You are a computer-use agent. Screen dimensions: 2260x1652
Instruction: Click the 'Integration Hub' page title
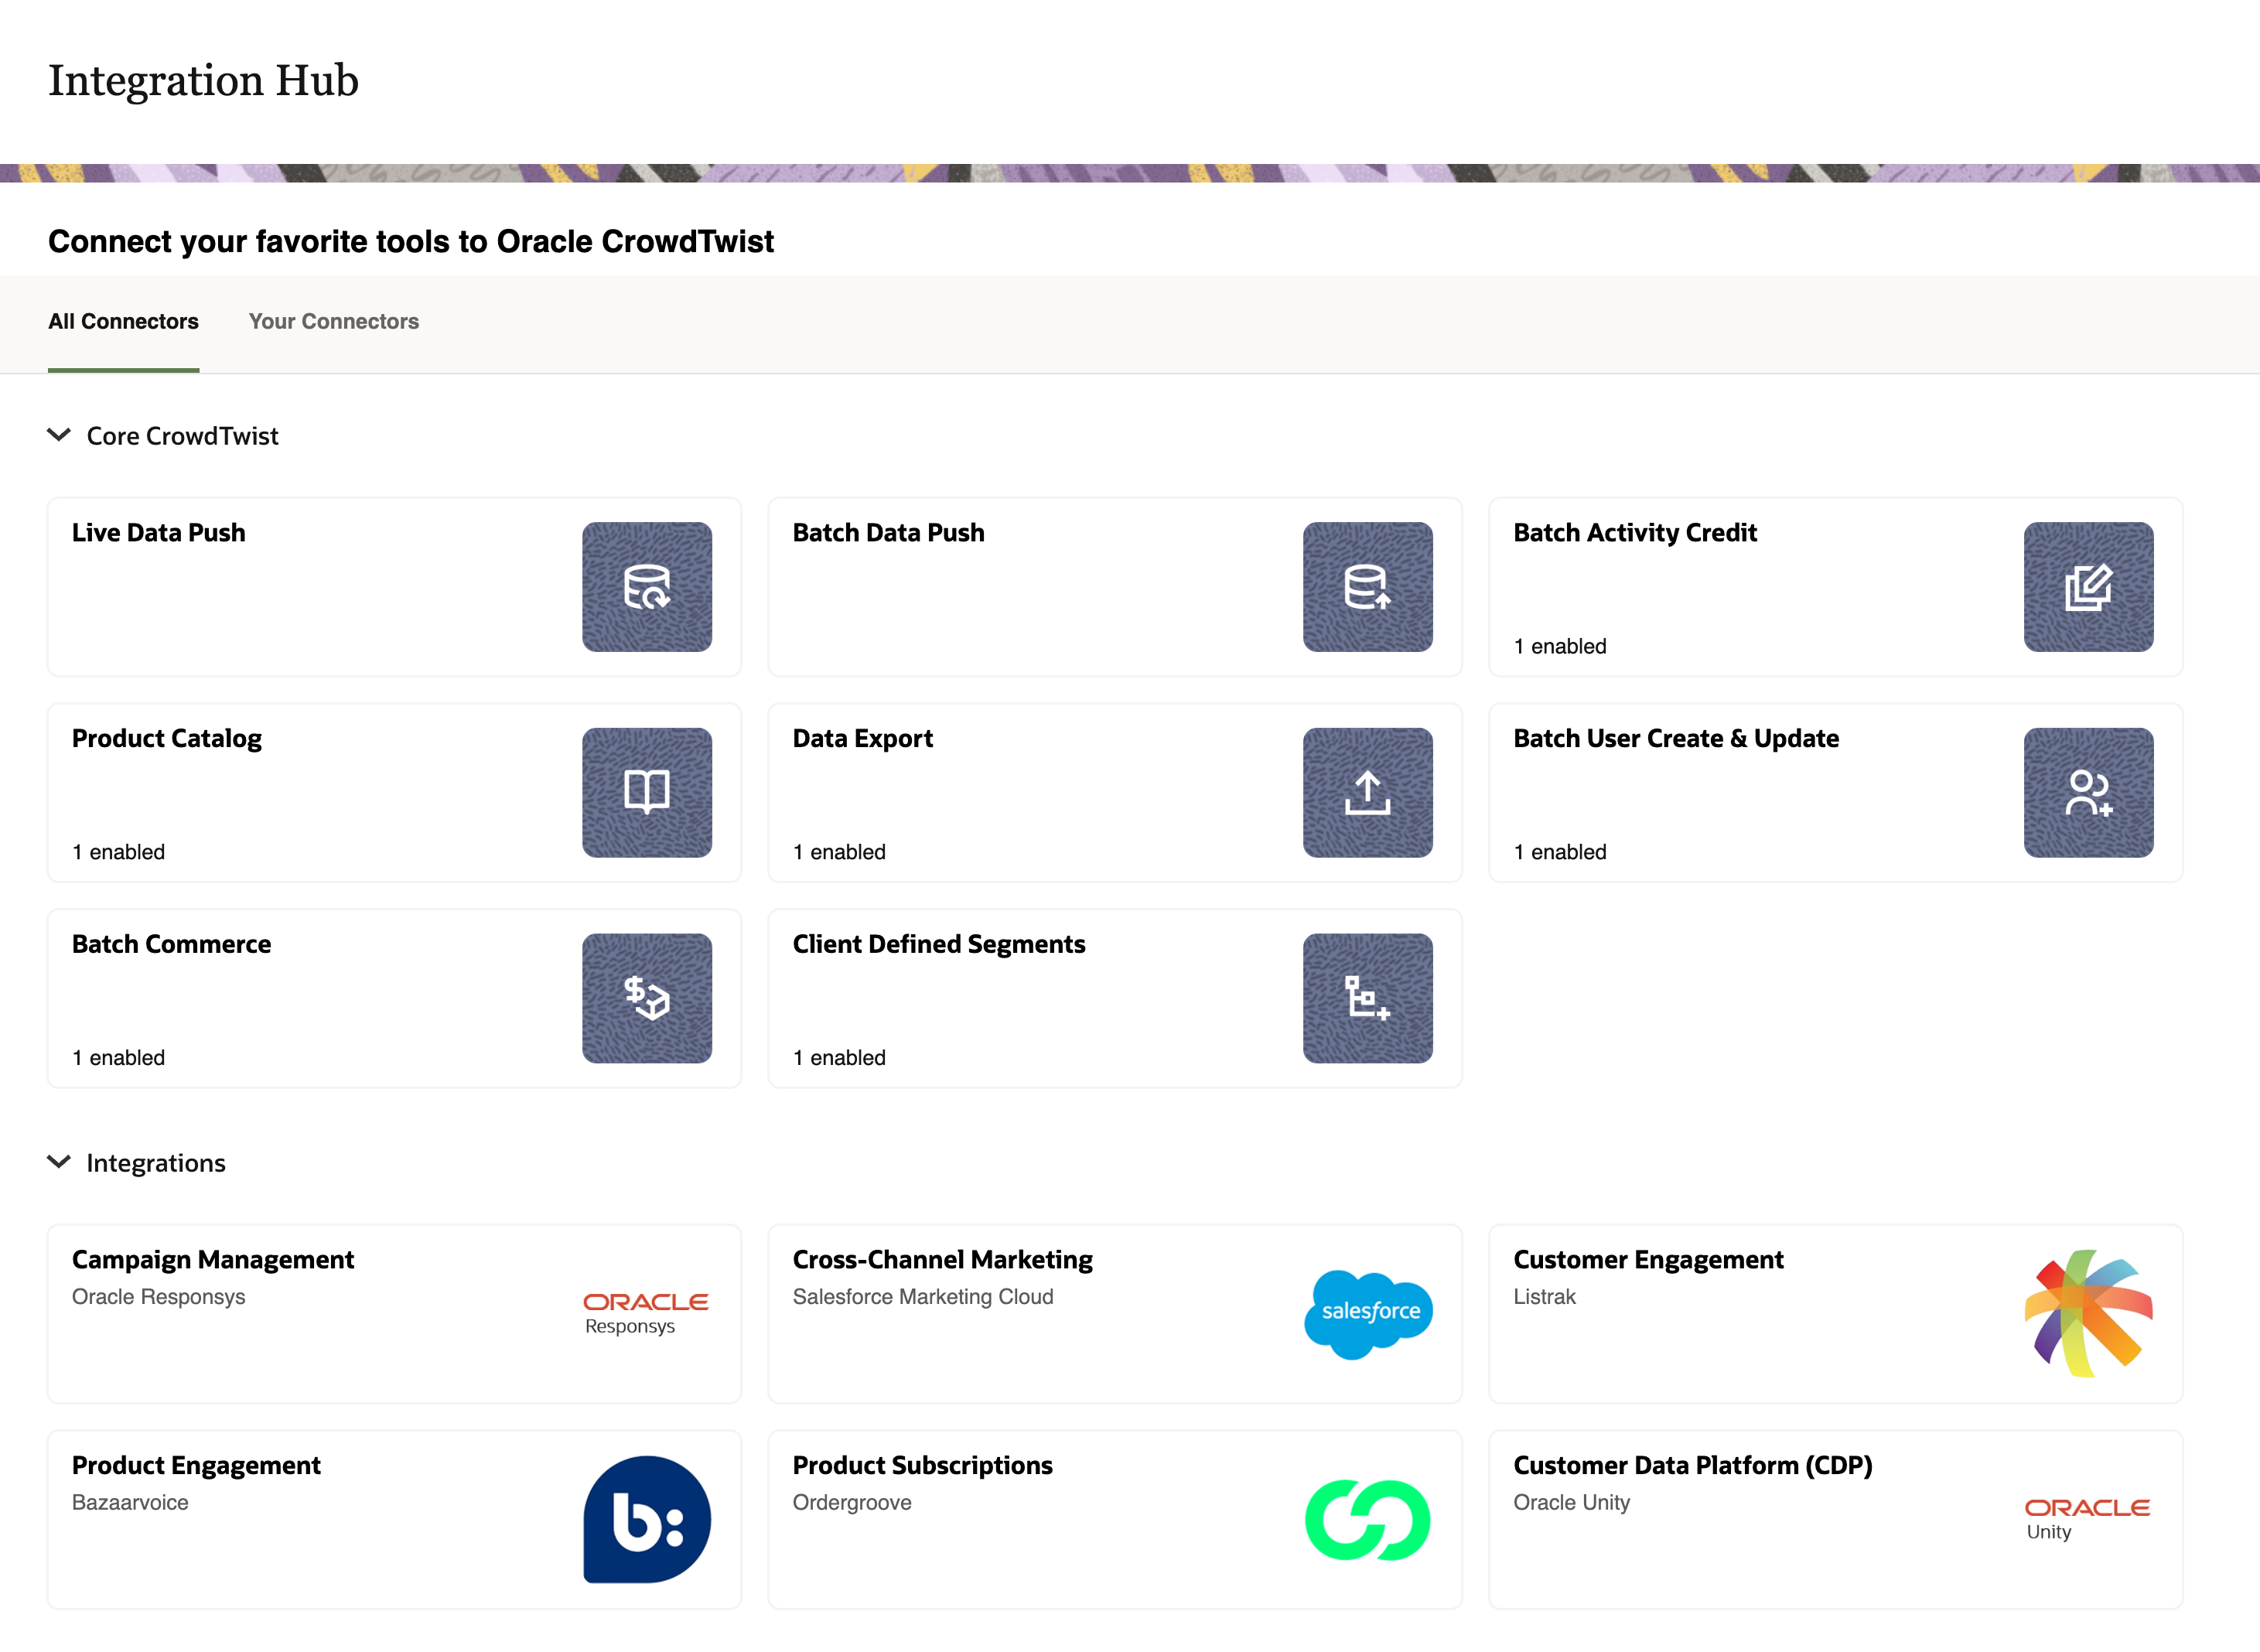203,81
